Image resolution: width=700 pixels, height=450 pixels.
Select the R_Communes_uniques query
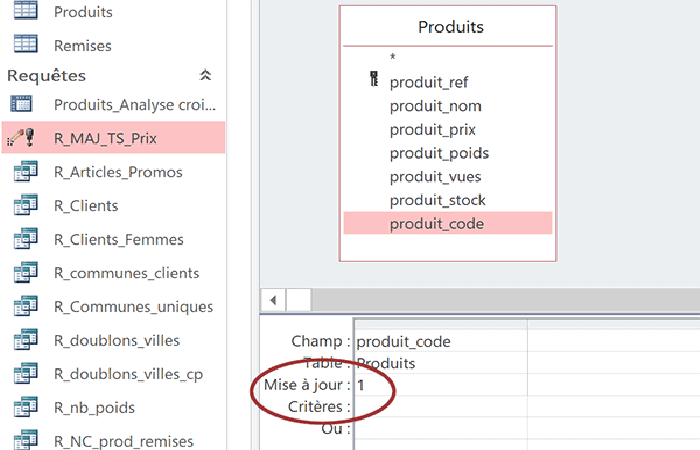(113, 307)
